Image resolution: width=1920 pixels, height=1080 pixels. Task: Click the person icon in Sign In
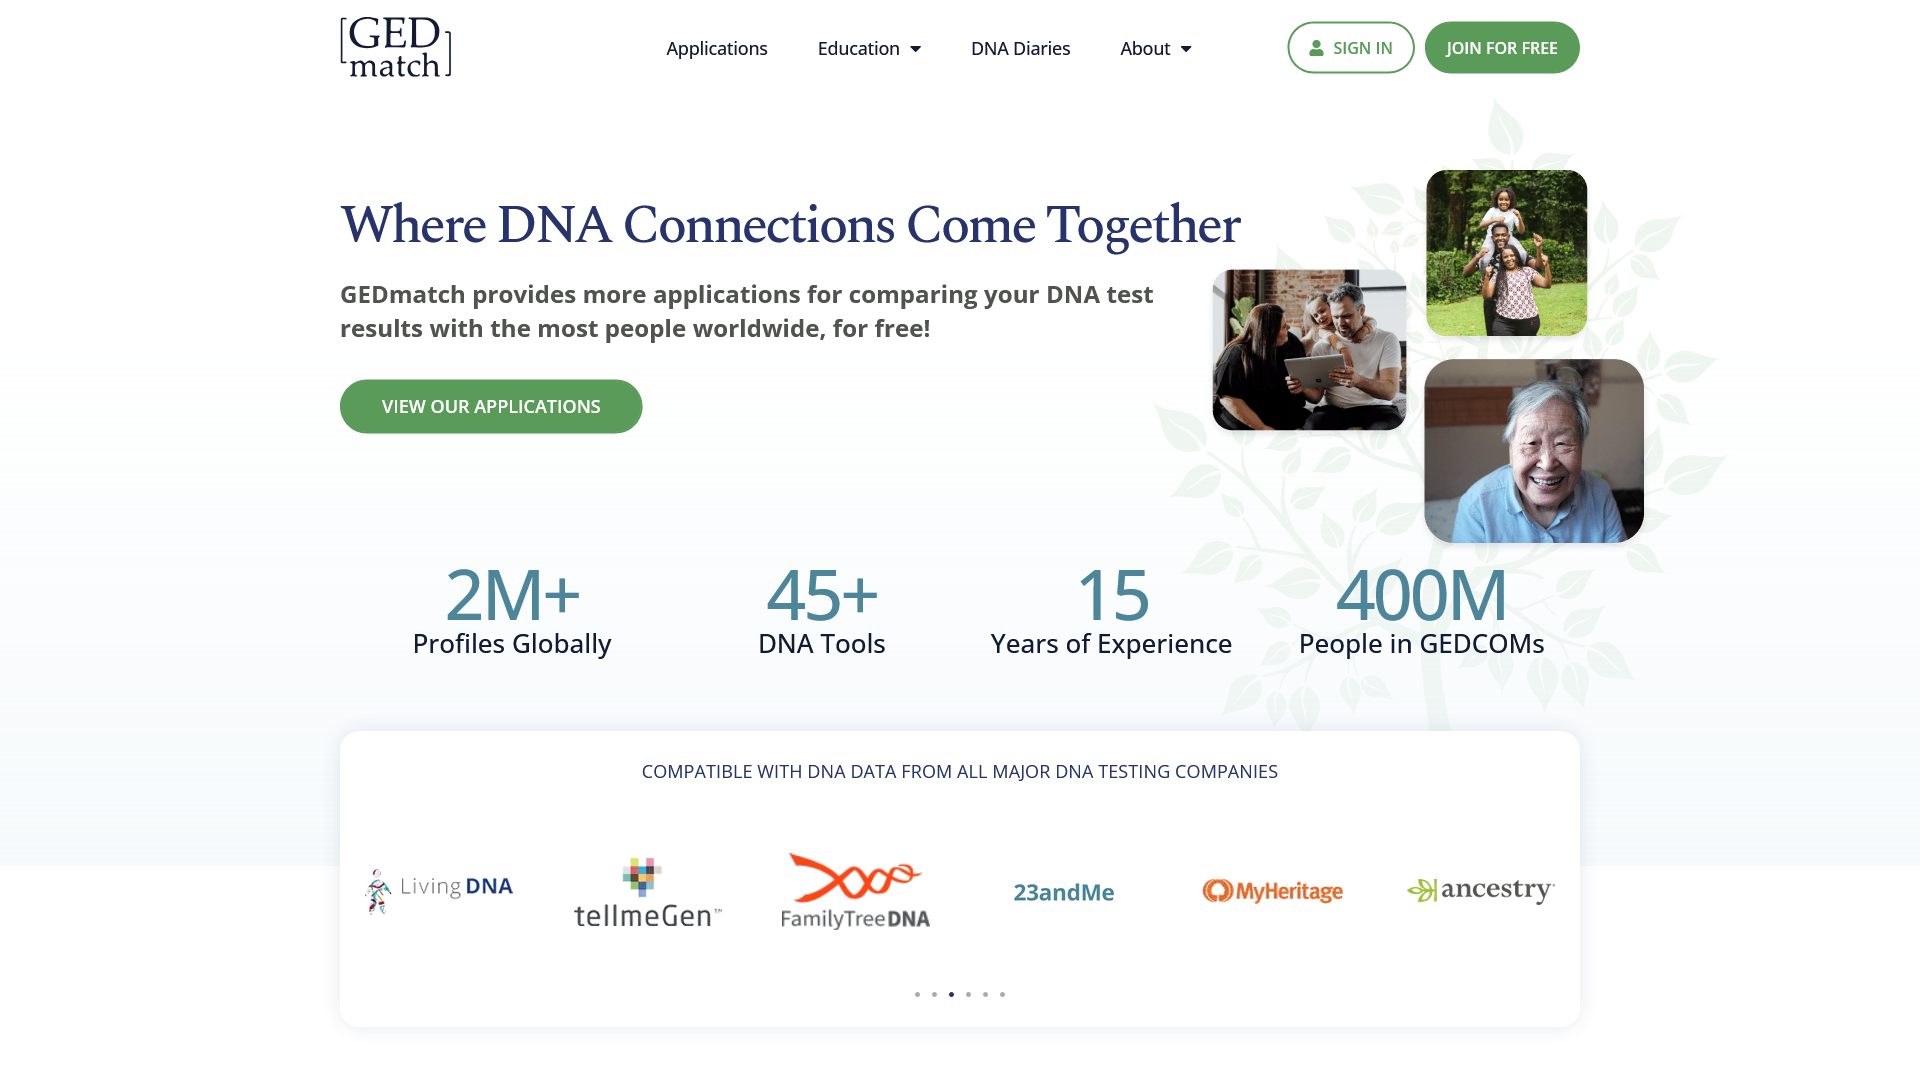tap(1316, 47)
